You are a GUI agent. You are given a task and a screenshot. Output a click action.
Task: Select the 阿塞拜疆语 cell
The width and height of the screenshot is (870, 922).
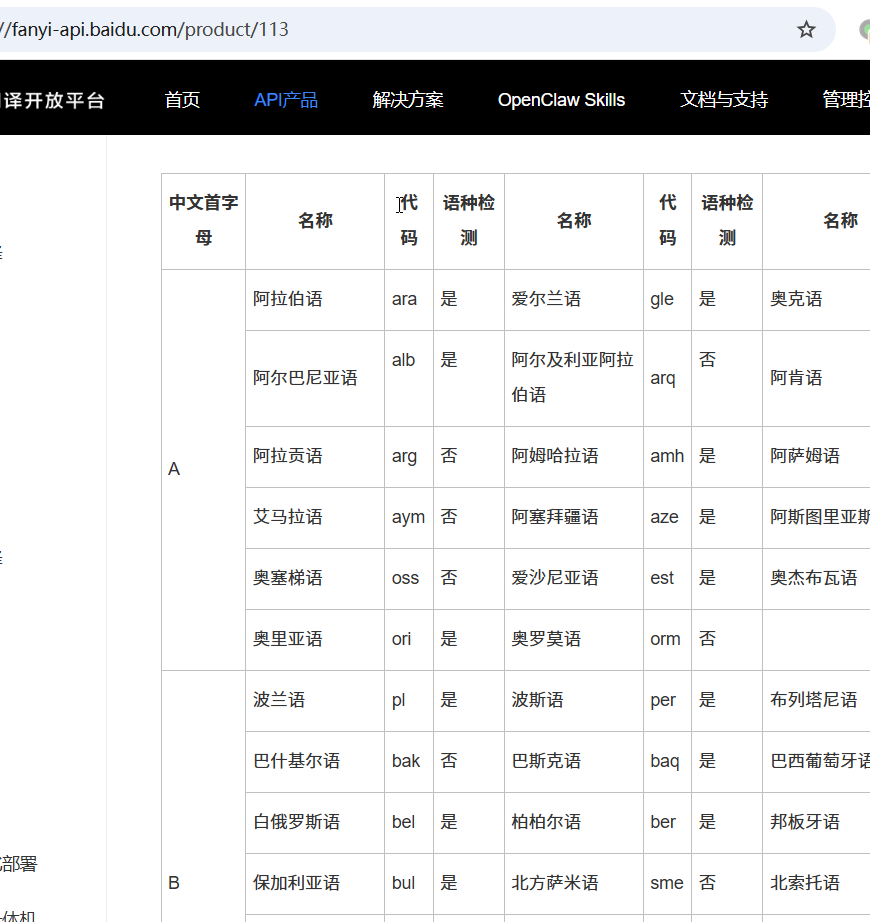pos(574,518)
